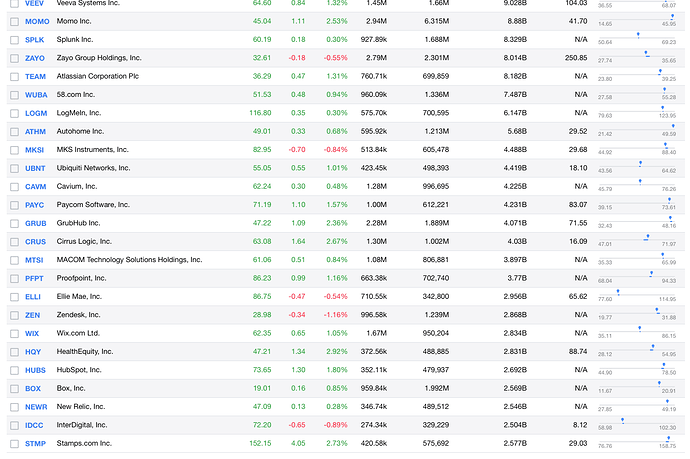
Task: Mark the STMP checkbox
Action: tap(13, 443)
